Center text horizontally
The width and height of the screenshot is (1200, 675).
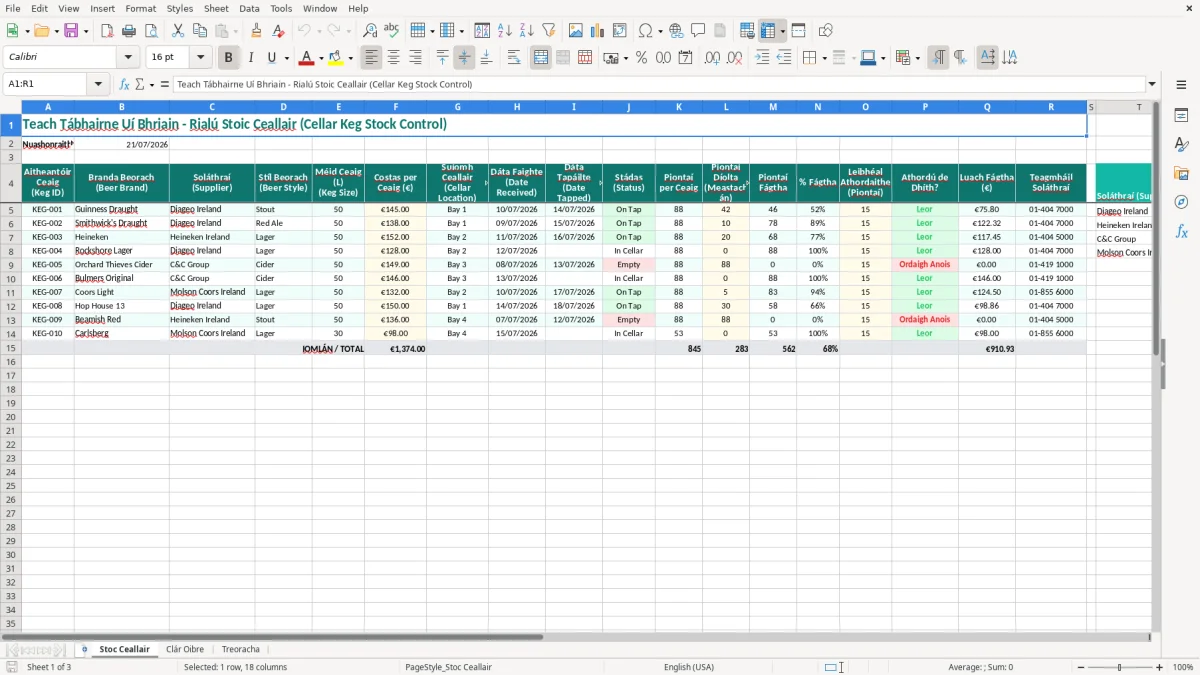(393, 58)
